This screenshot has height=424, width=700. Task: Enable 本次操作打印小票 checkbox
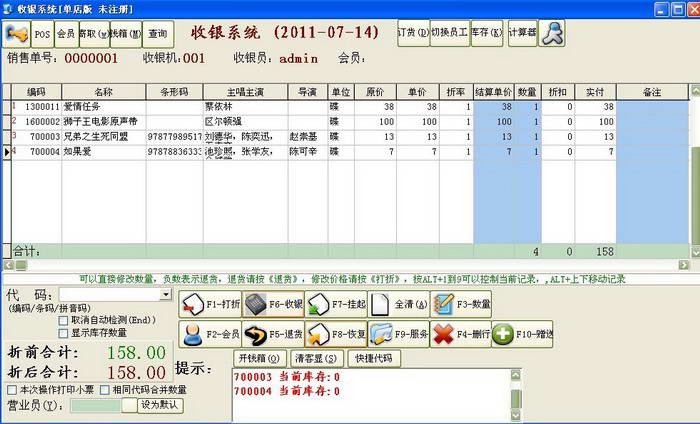(12, 390)
